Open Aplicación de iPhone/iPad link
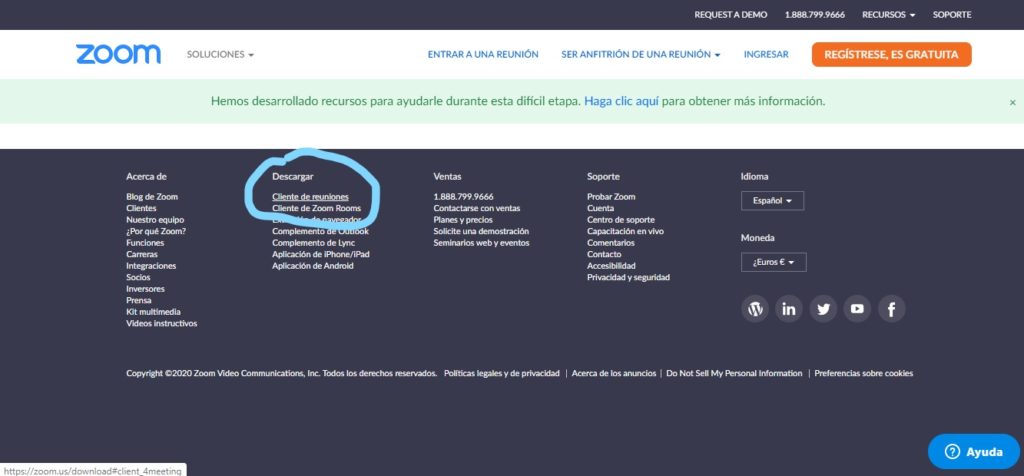The image size is (1024, 476). [x=321, y=254]
